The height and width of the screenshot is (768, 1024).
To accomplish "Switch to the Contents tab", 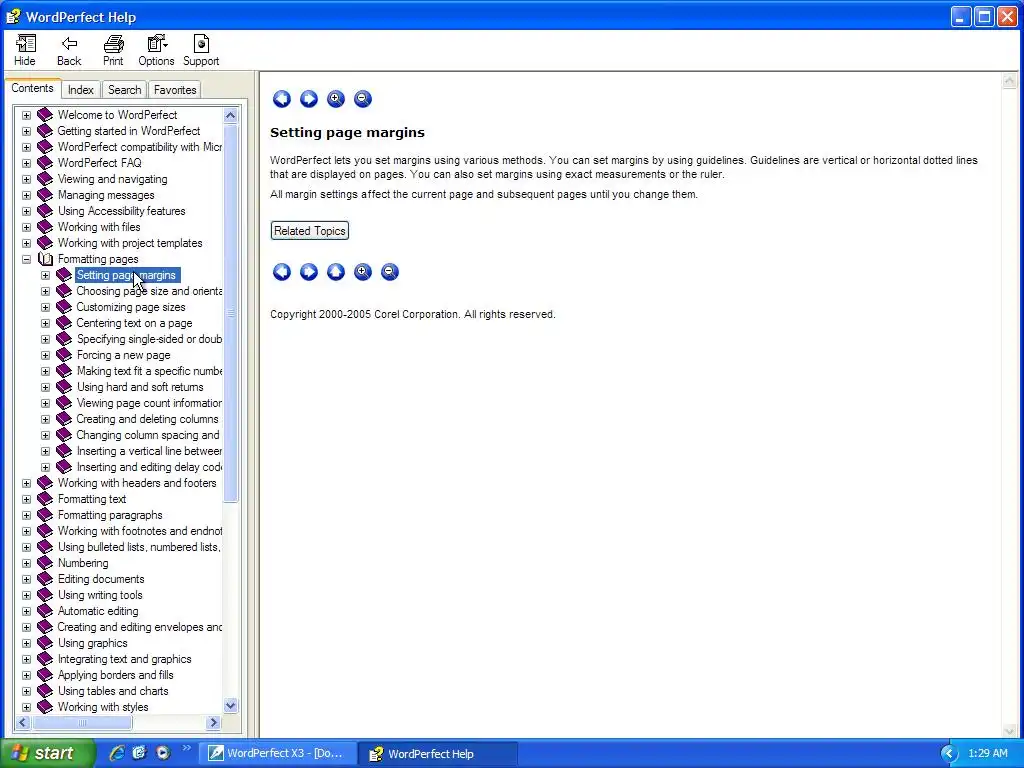I will coord(33,88).
